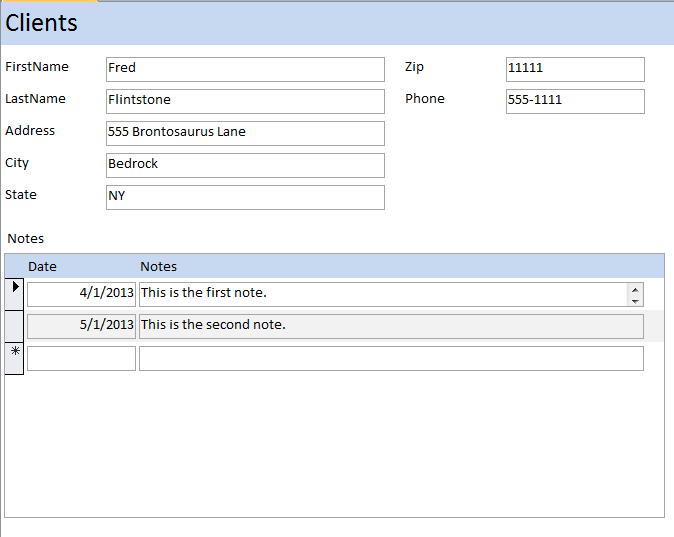Edit the Phone field showing 555-1111
Image resolution: width=674 pixels, height=537 pixels.
pyautogui.click(x=575, y=101)
